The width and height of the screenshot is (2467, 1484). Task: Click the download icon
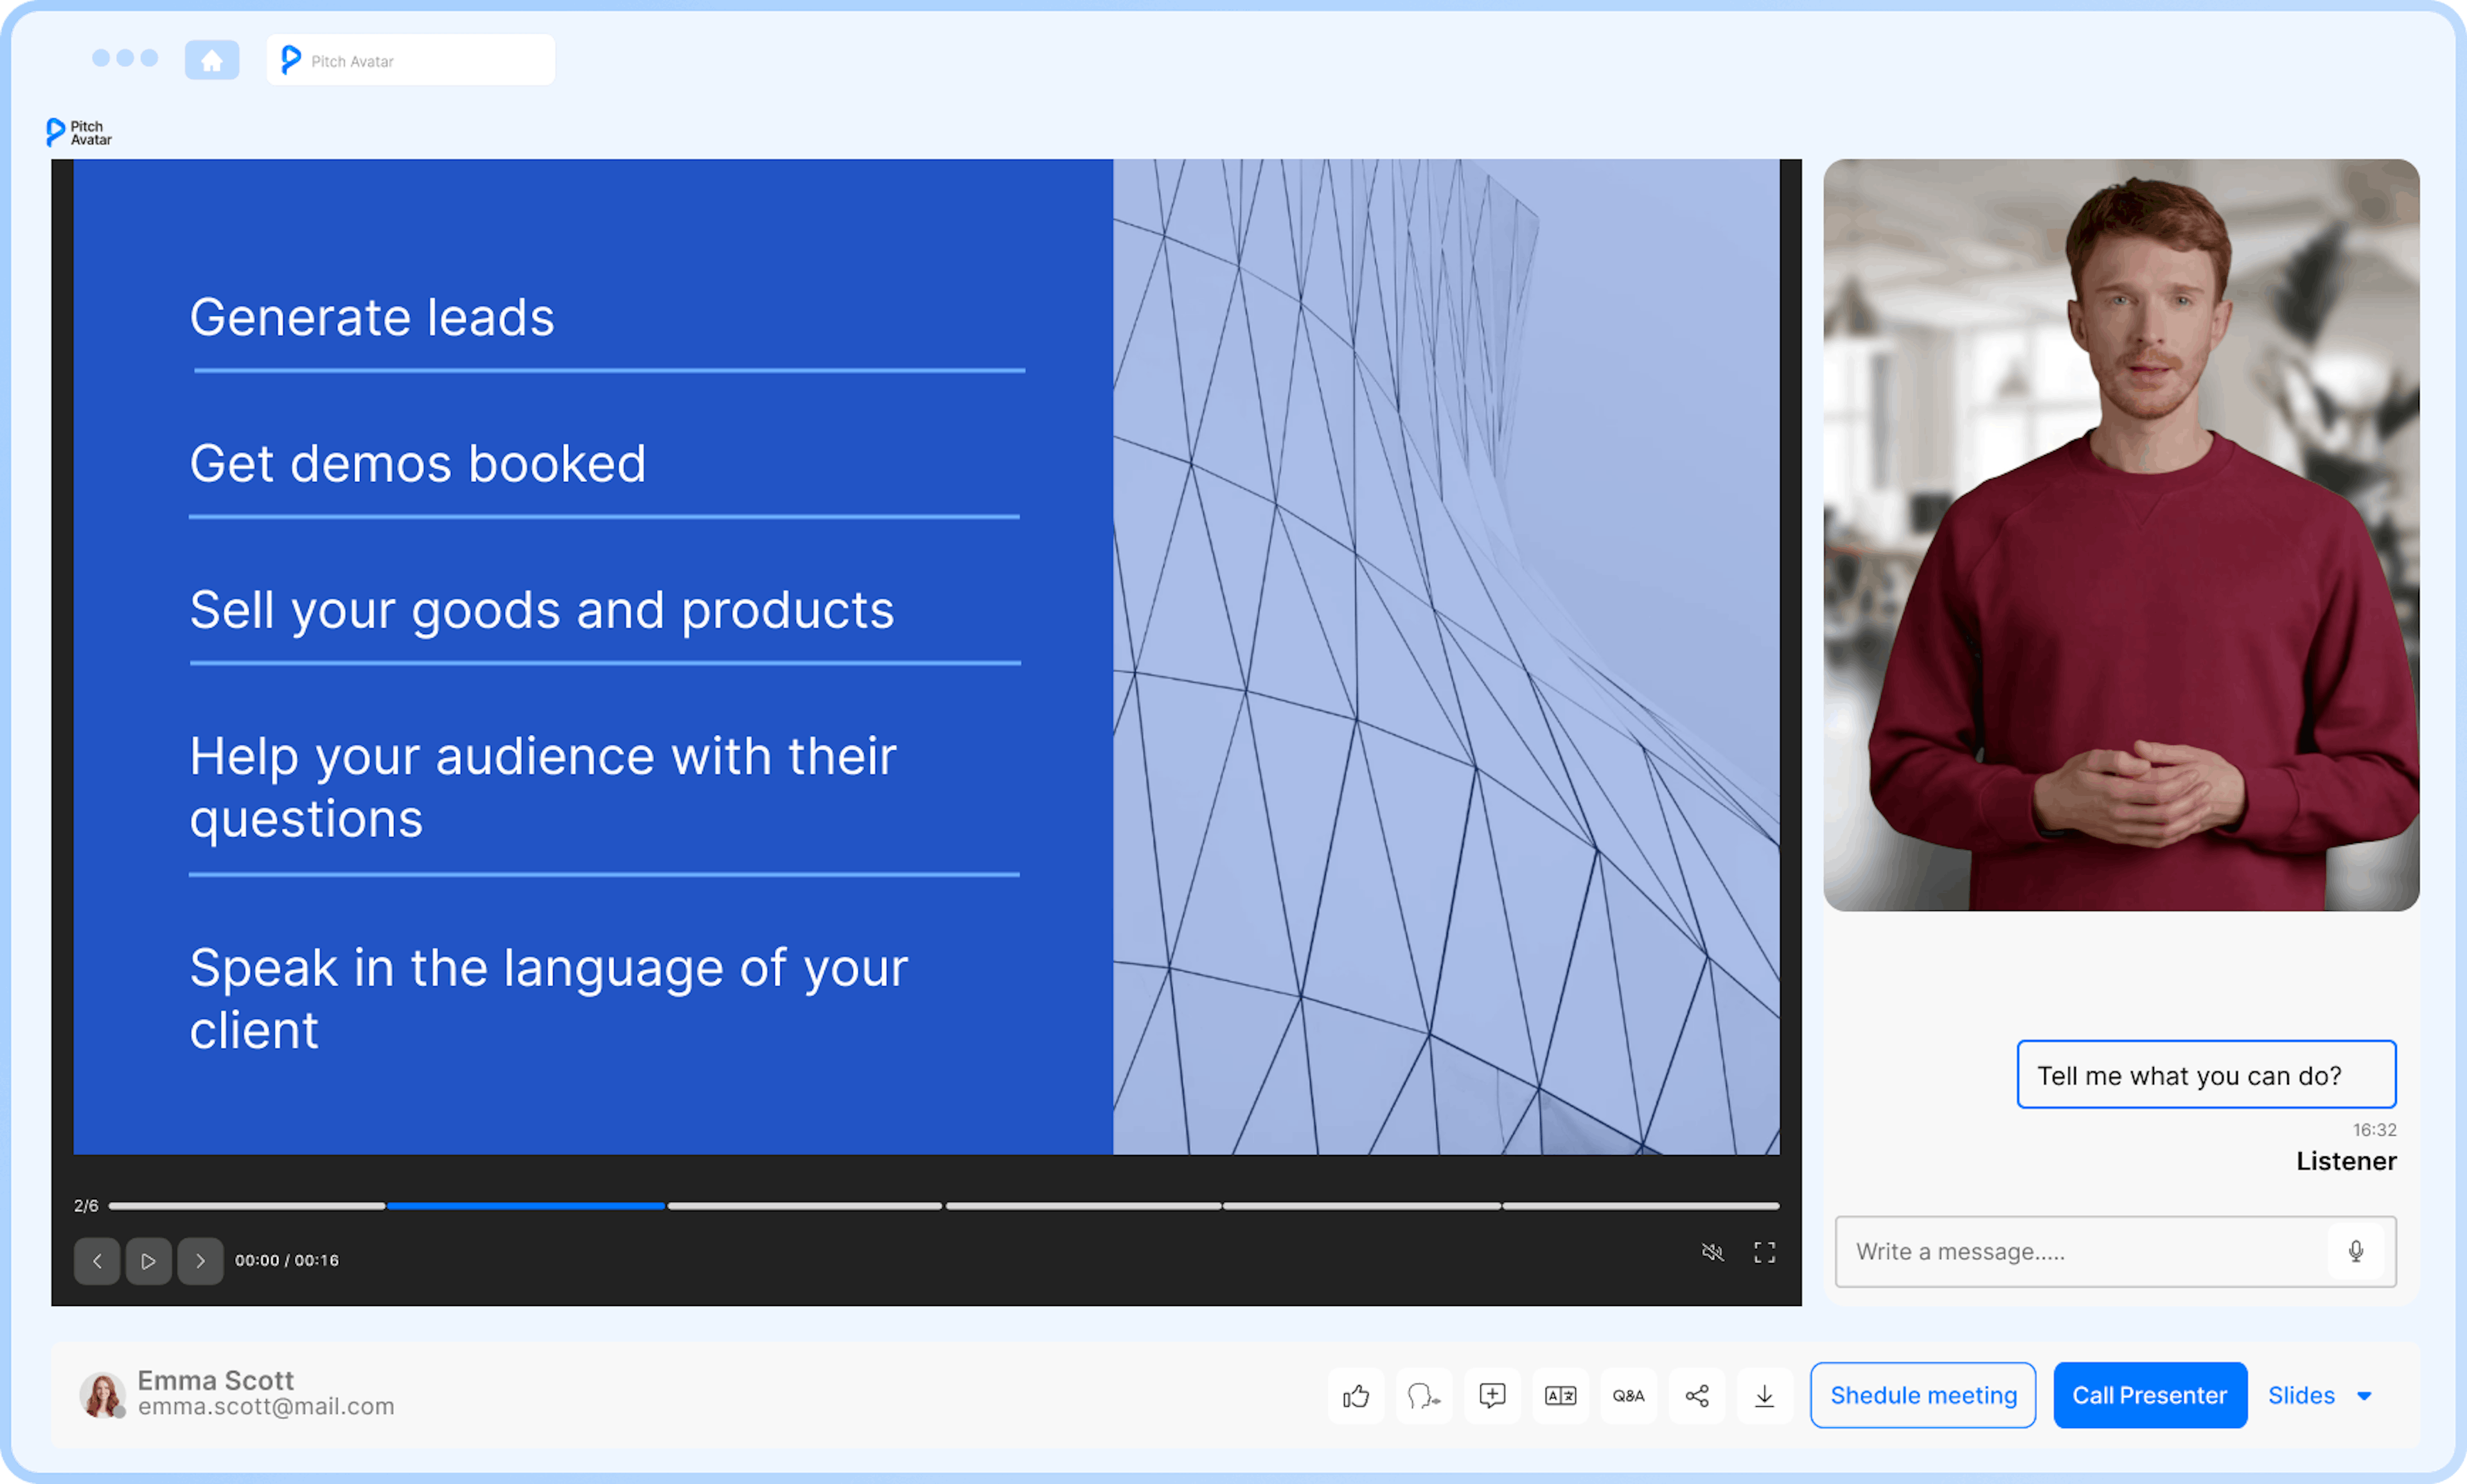click(1764, 1394)
